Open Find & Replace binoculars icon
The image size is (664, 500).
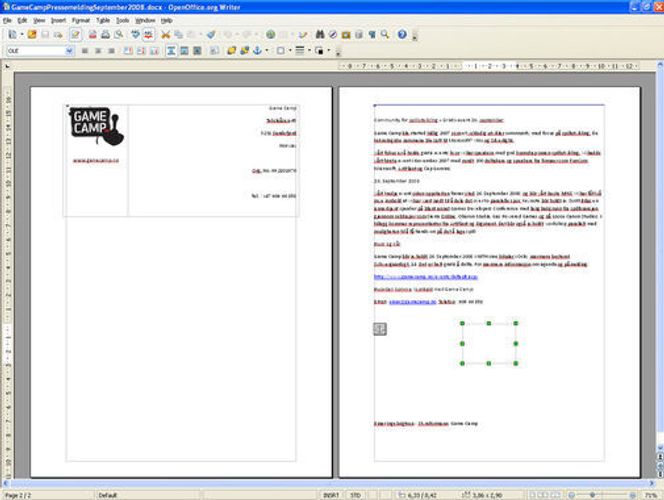(x=322, y=34)
